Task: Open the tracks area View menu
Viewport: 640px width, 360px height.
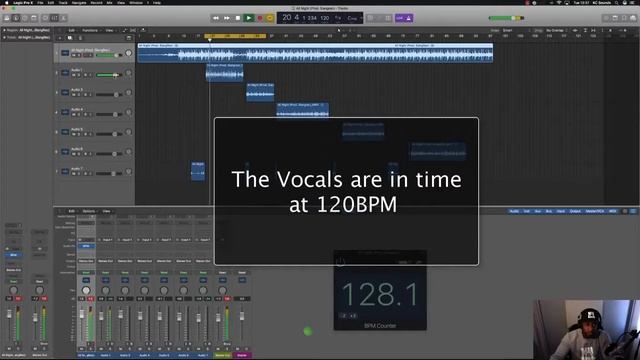Action: click(x=110, y=30)
